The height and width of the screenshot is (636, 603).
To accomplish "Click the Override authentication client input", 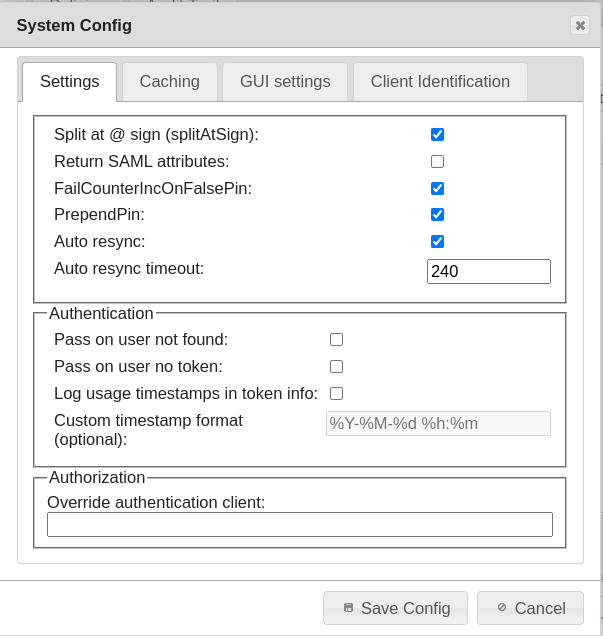I will pyautogui.click(x=299, y=524).
